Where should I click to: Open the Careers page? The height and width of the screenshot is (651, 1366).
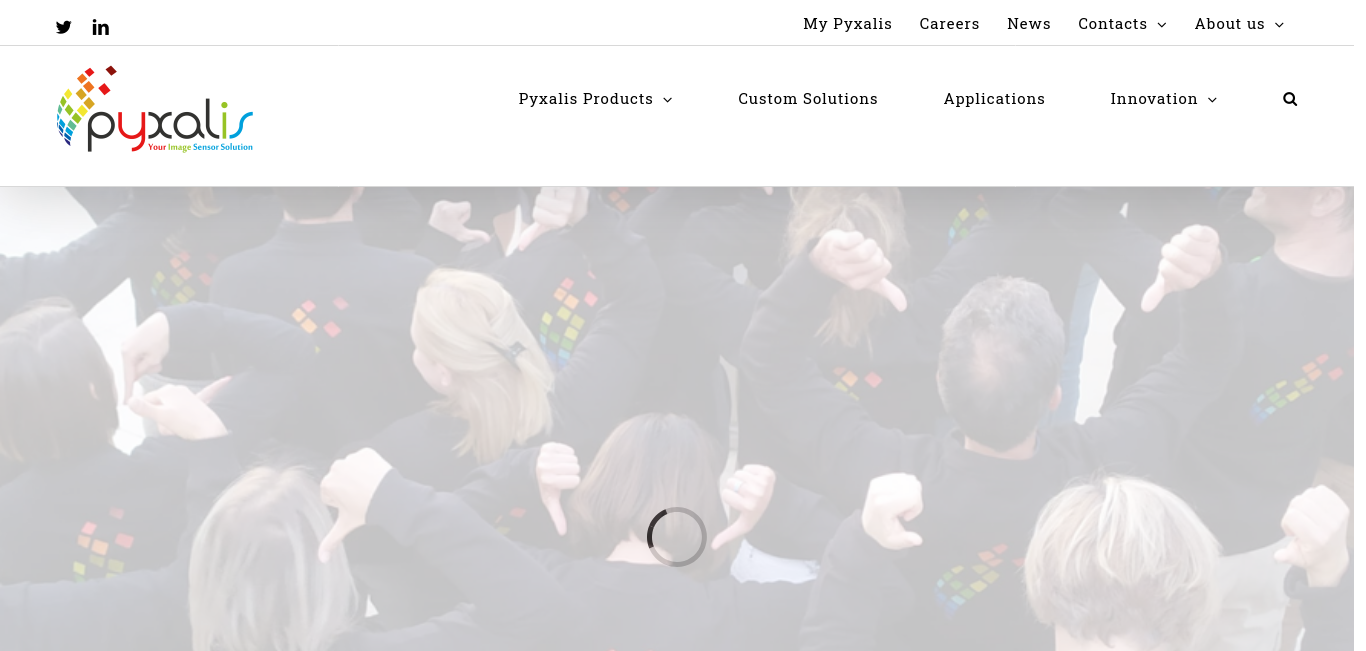949,24
